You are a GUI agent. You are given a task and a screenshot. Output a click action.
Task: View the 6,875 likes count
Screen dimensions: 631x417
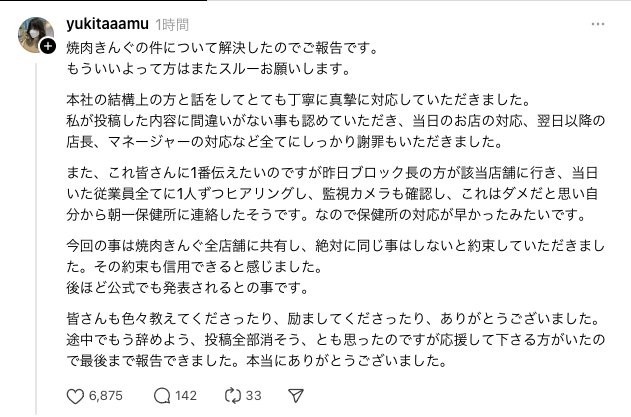tap(105, 395)
